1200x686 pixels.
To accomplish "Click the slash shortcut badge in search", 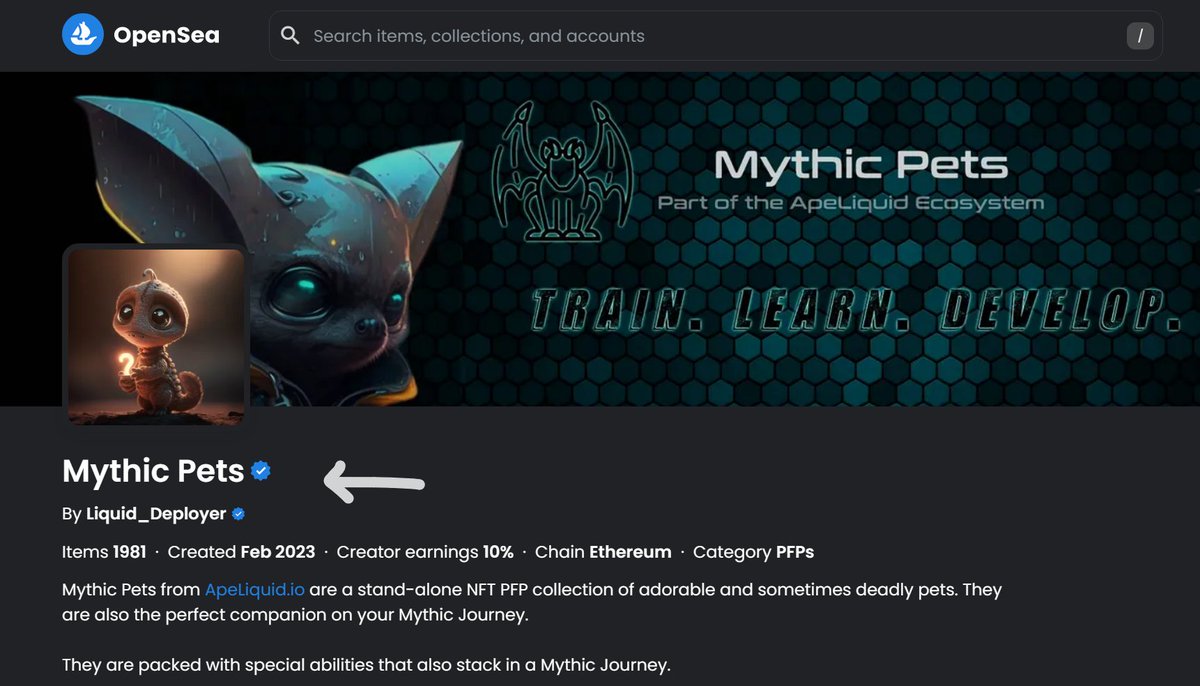I will point(1140,37).
